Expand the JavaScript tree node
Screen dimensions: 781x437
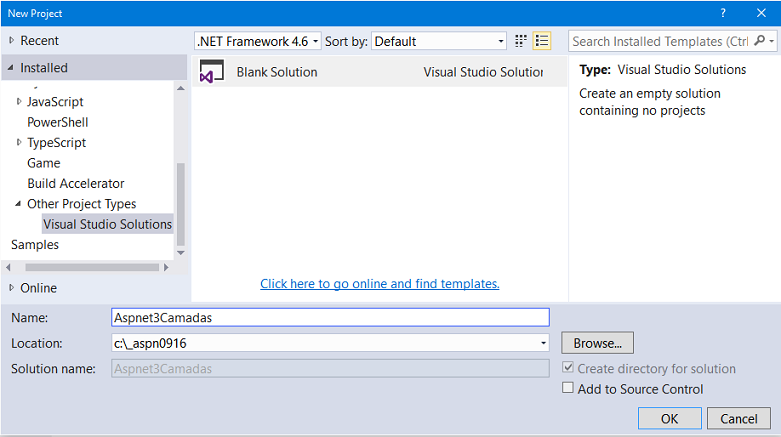point(19,101)
